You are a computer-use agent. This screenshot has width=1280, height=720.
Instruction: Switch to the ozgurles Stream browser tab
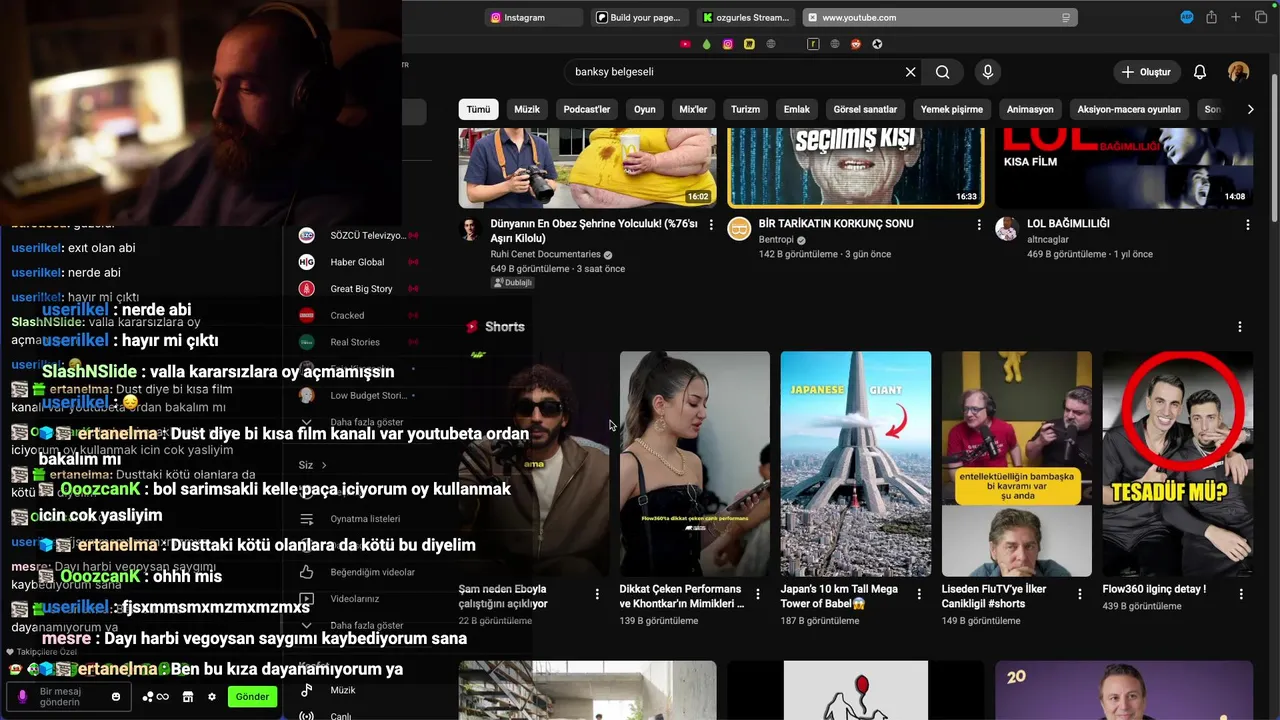coord(745,17)
